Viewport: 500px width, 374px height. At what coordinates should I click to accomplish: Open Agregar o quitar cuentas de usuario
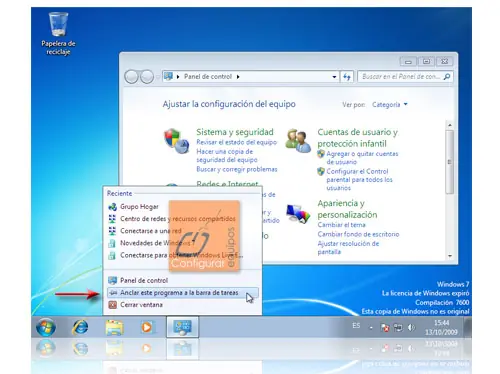pos(362,158)
